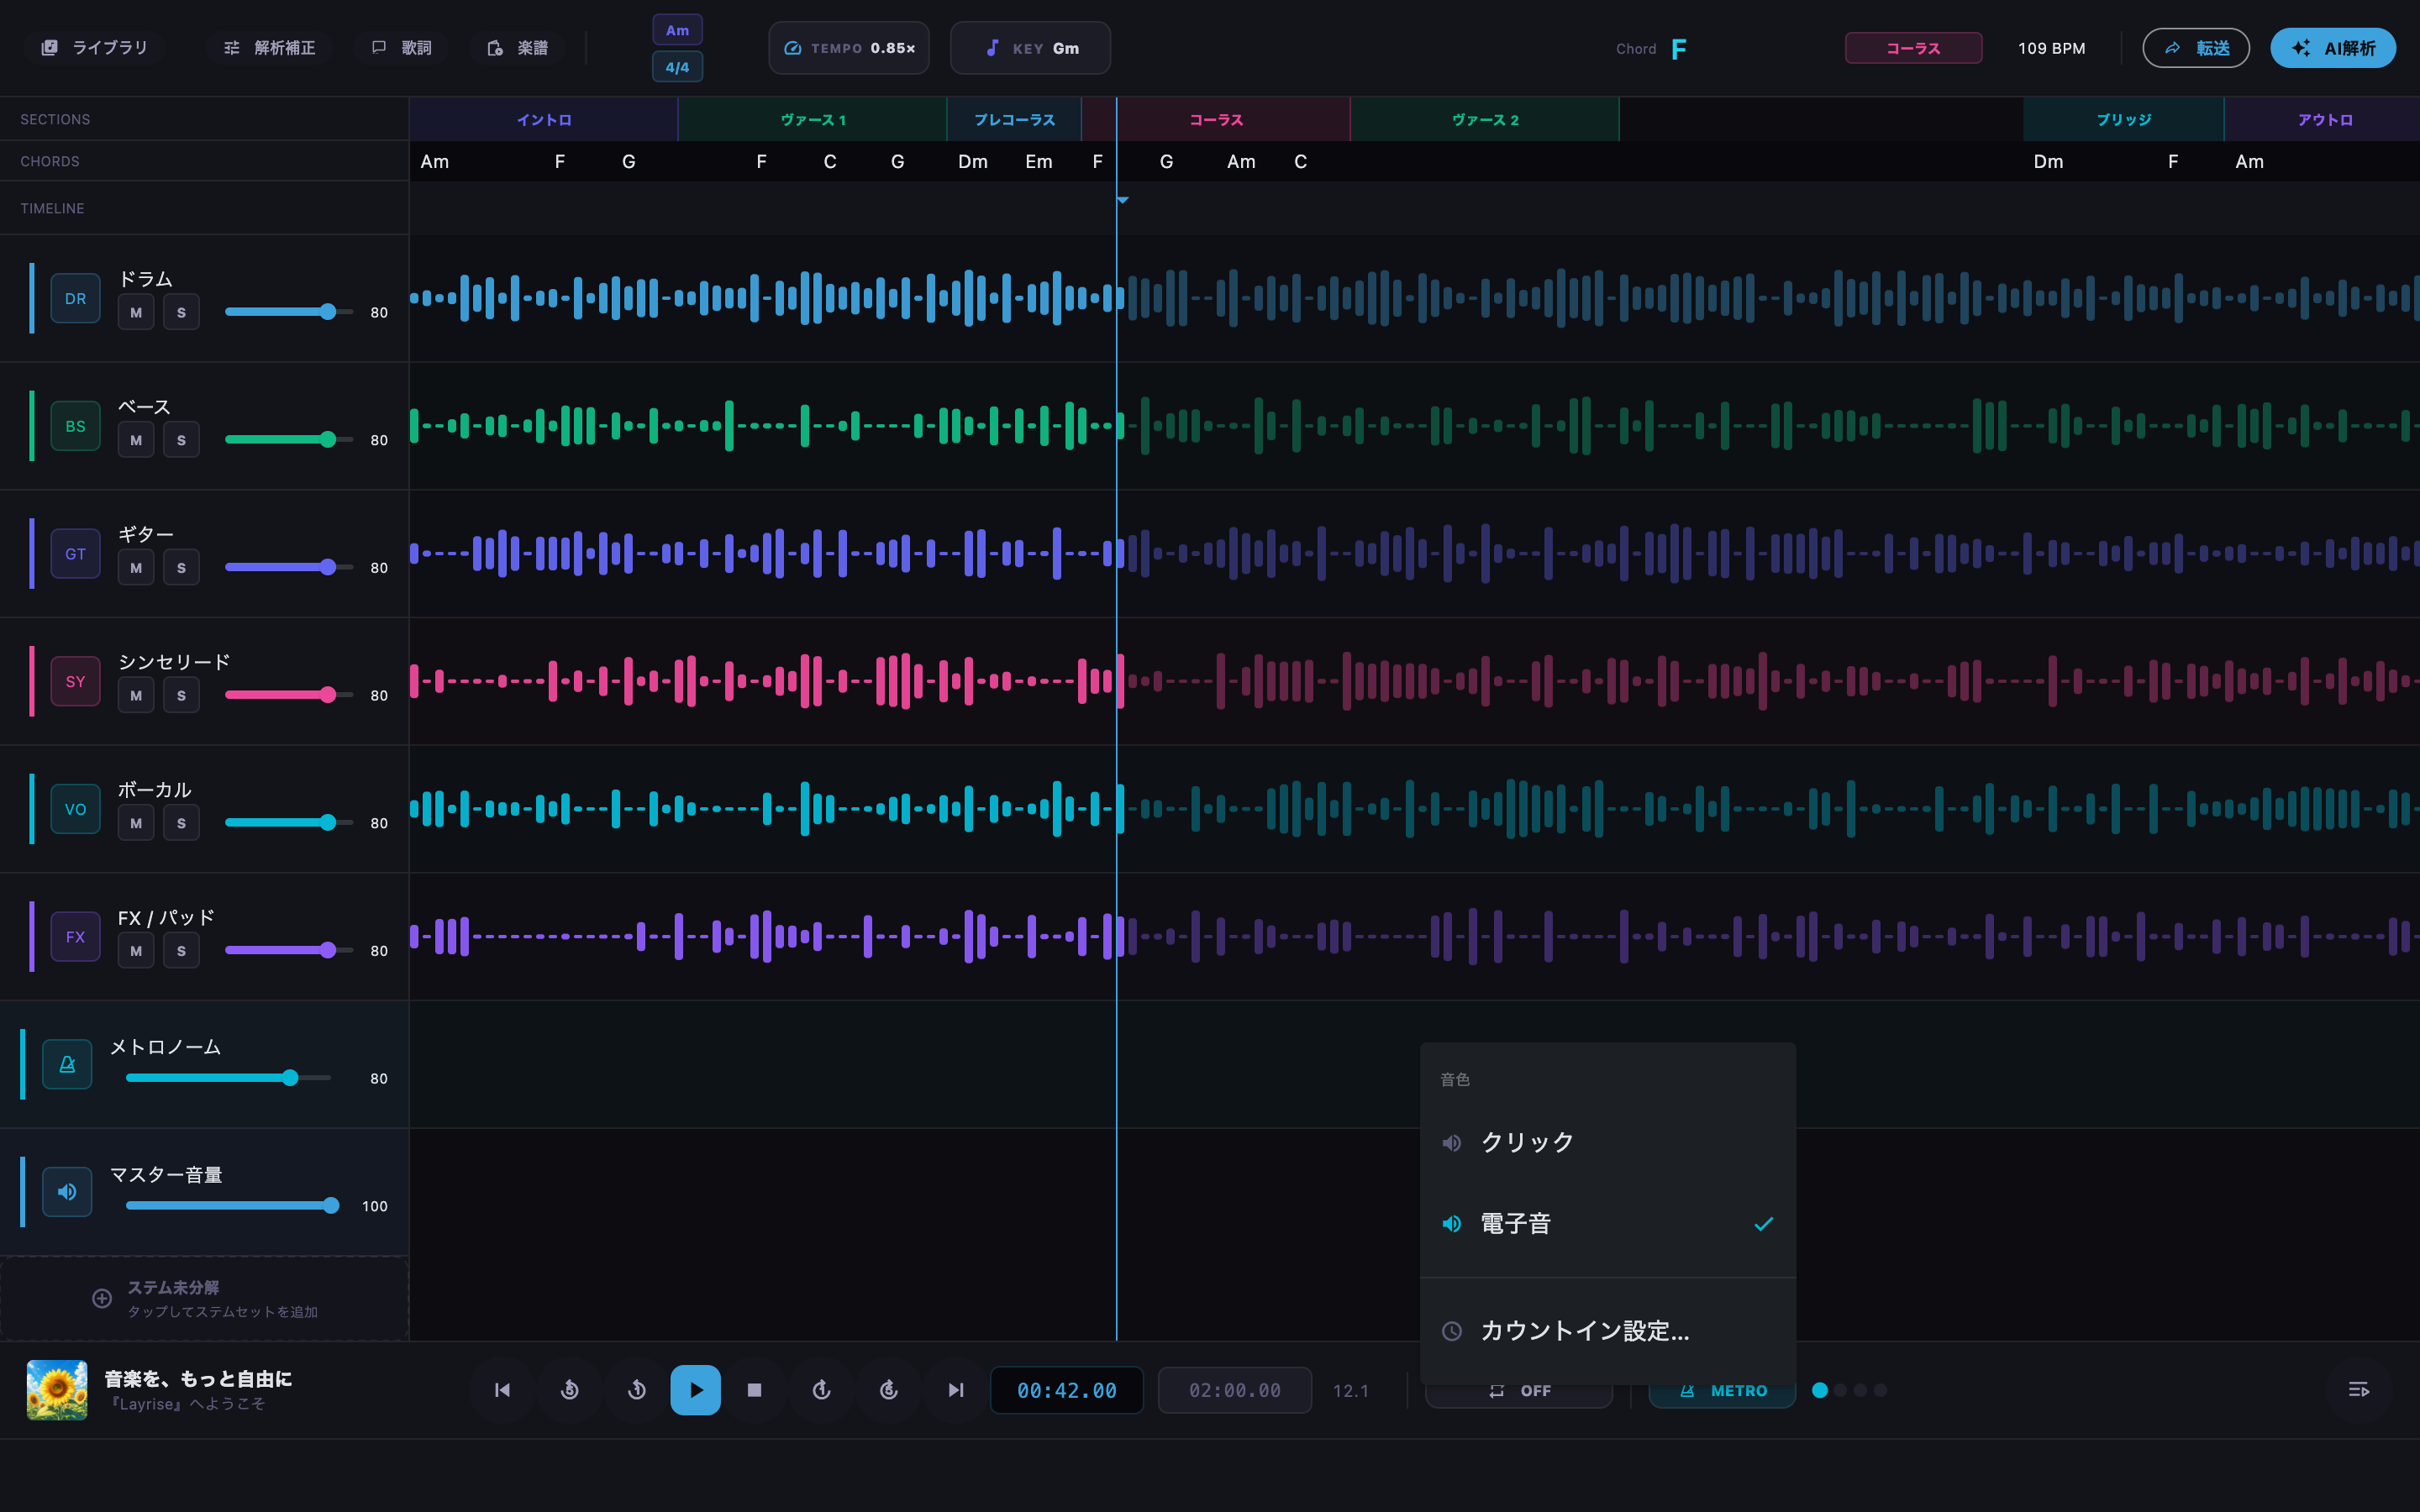Forward 5 seconds icon

click(888, 1390)
